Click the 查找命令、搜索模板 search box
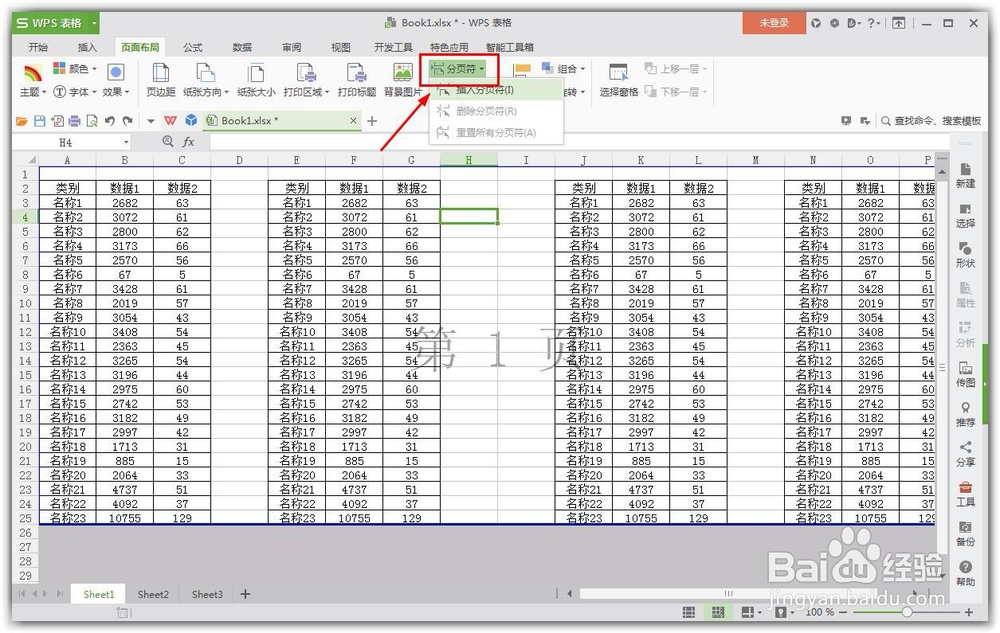The image size is (1000, 633). pos(931,120)
